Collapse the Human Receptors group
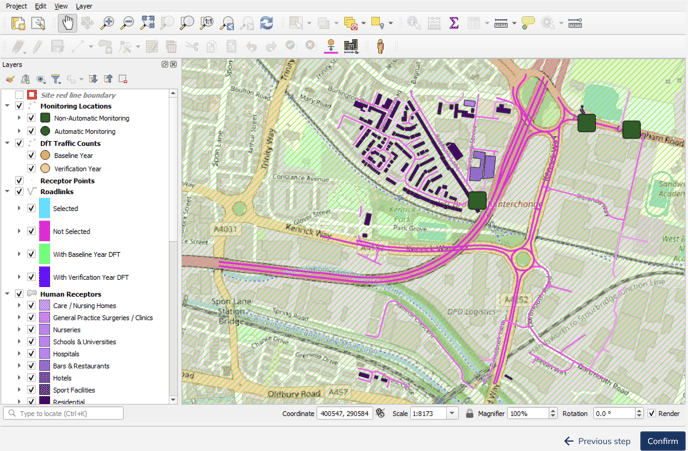Image resolution: width=688 pixels, height=451 pixels. pyautogui.click(x=8, y=294)
